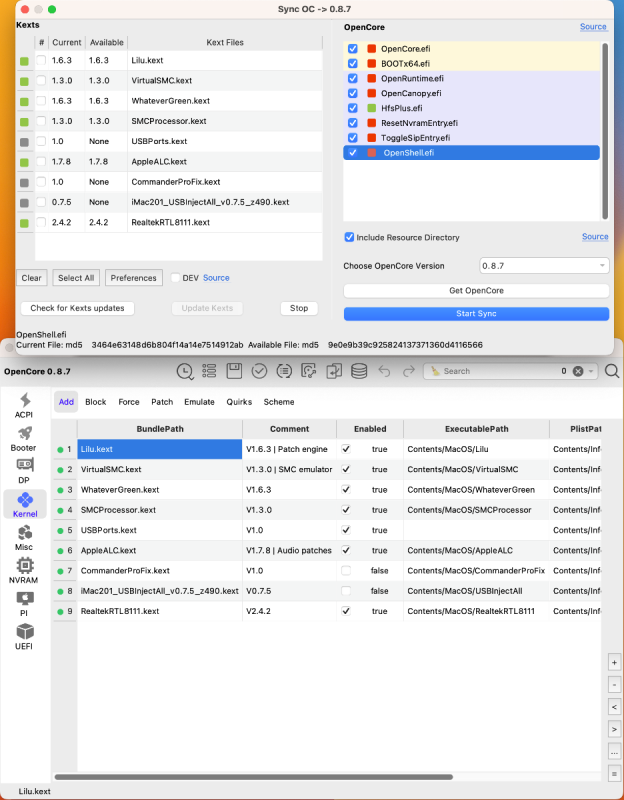Click Check for Kexts updates
The image size is (624, 800).
(x=78, y=308)
